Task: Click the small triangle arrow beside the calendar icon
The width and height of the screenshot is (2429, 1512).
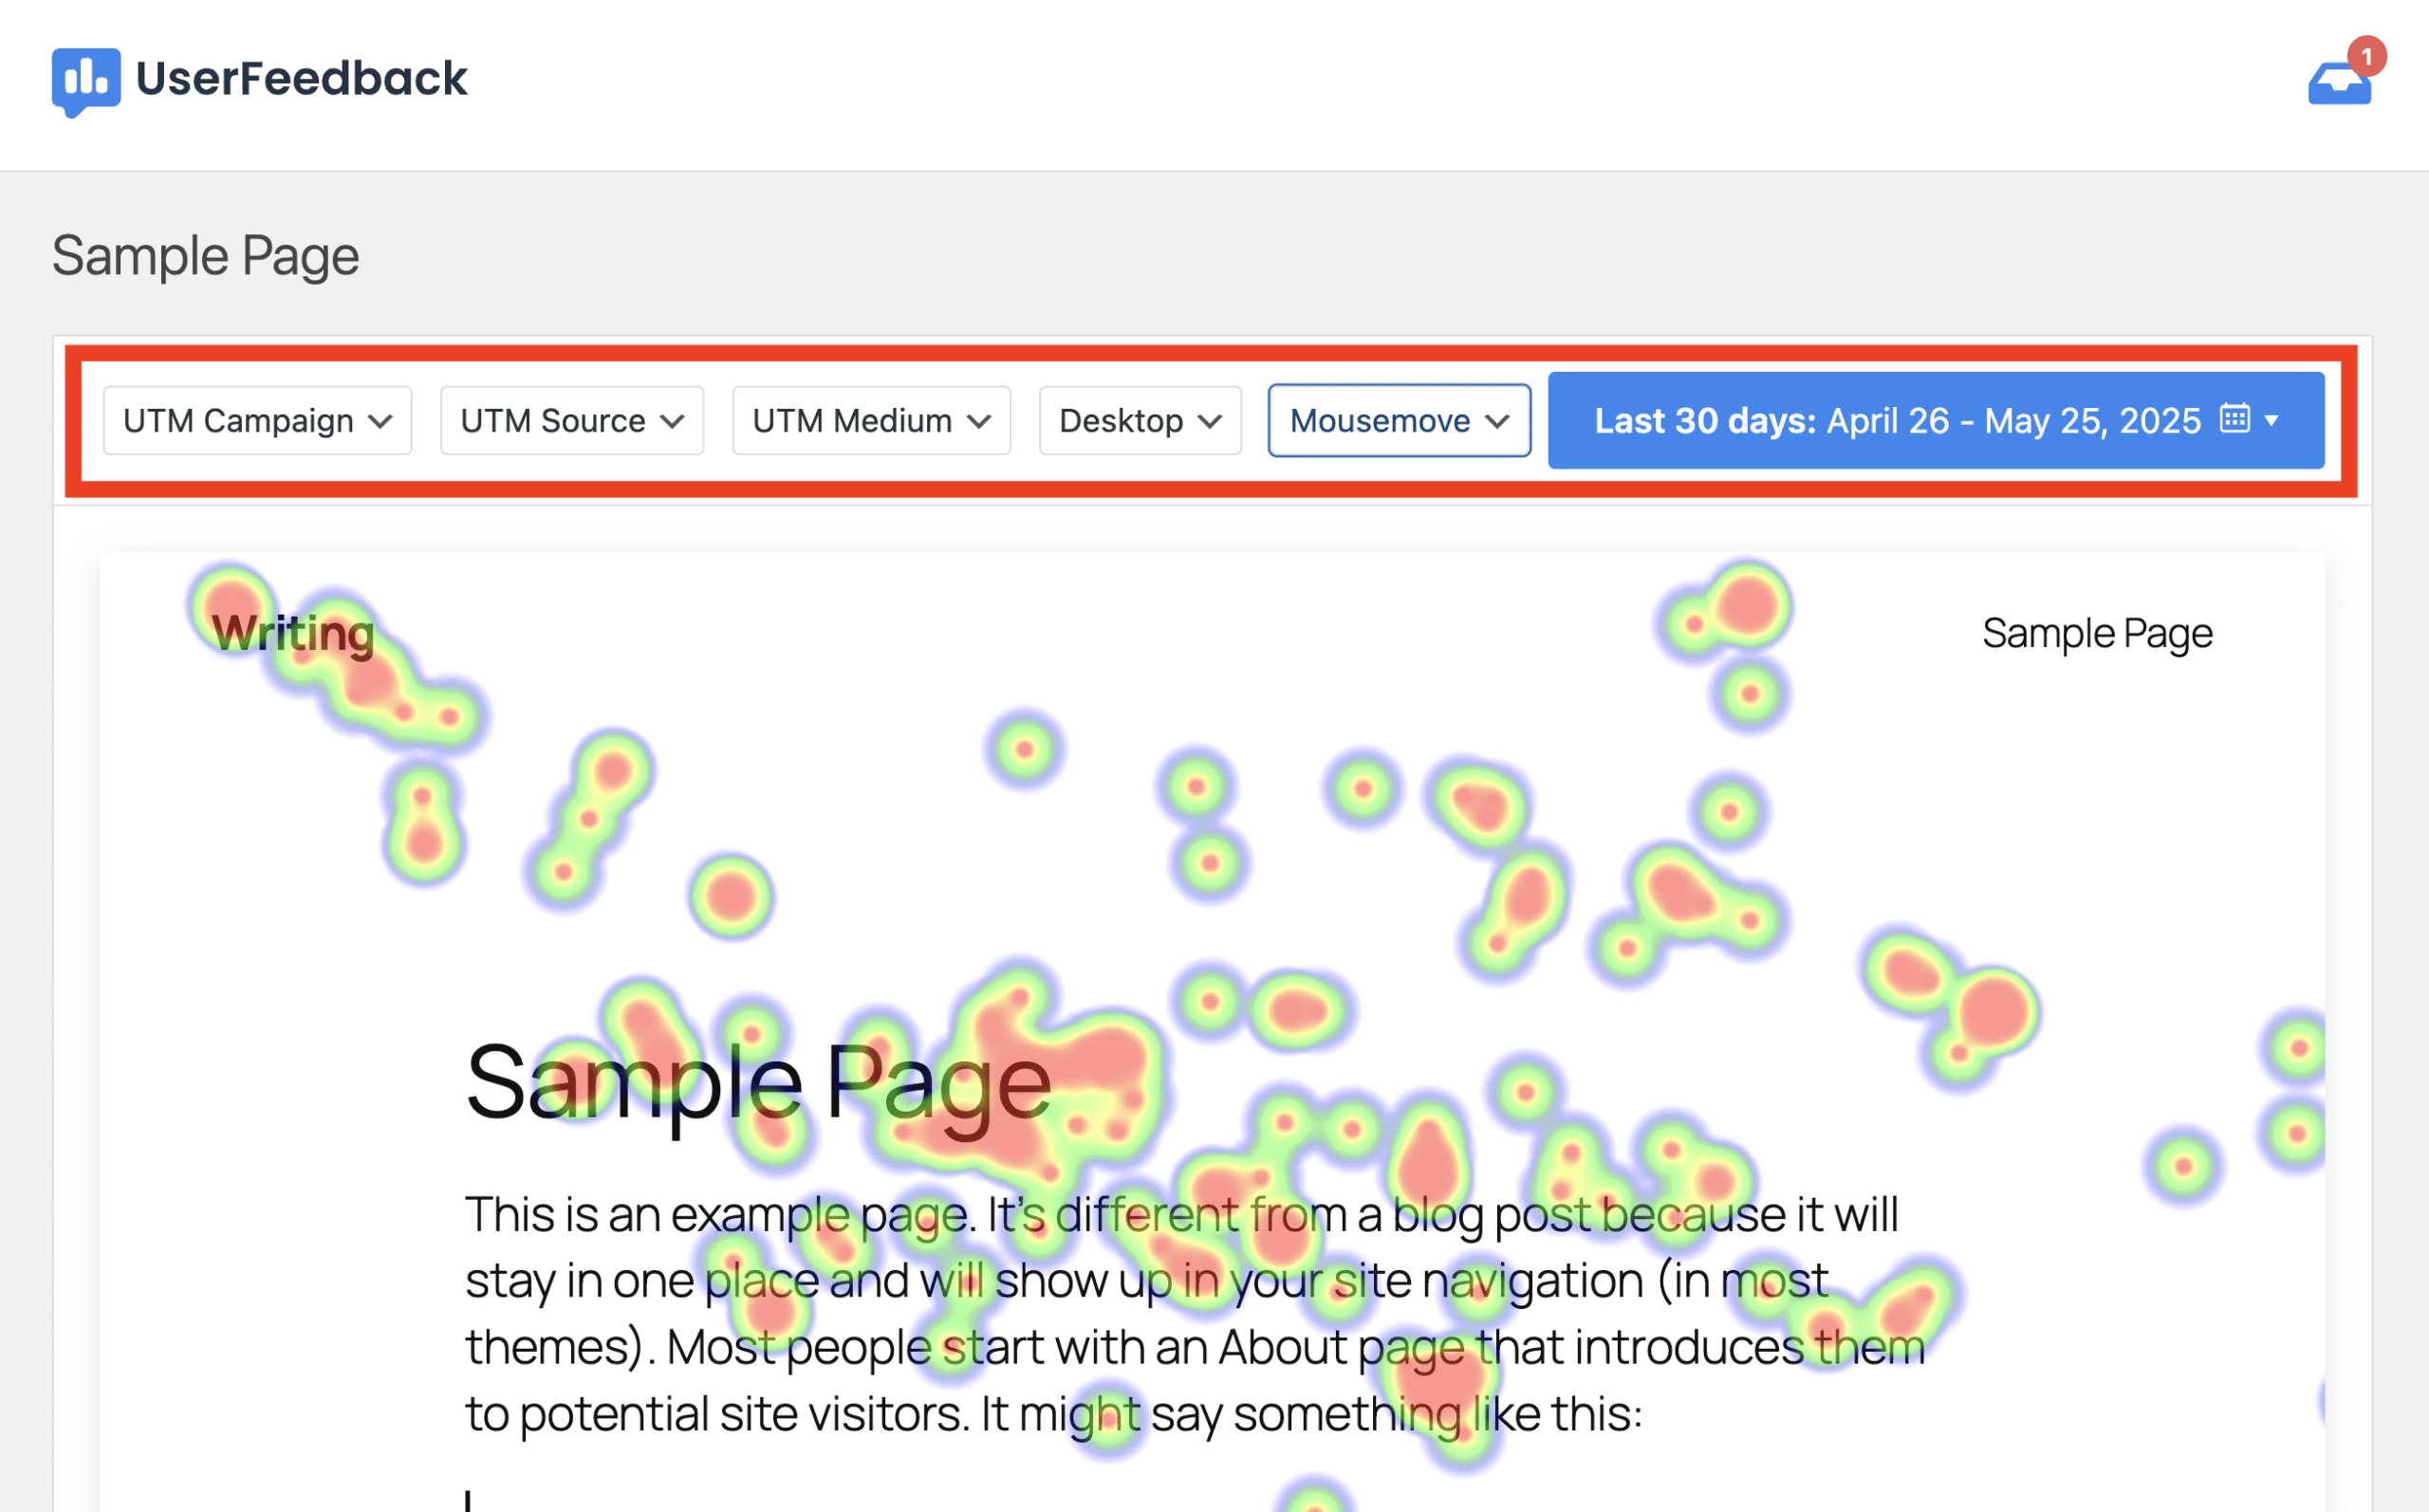Action: (x=2272, y=421)
